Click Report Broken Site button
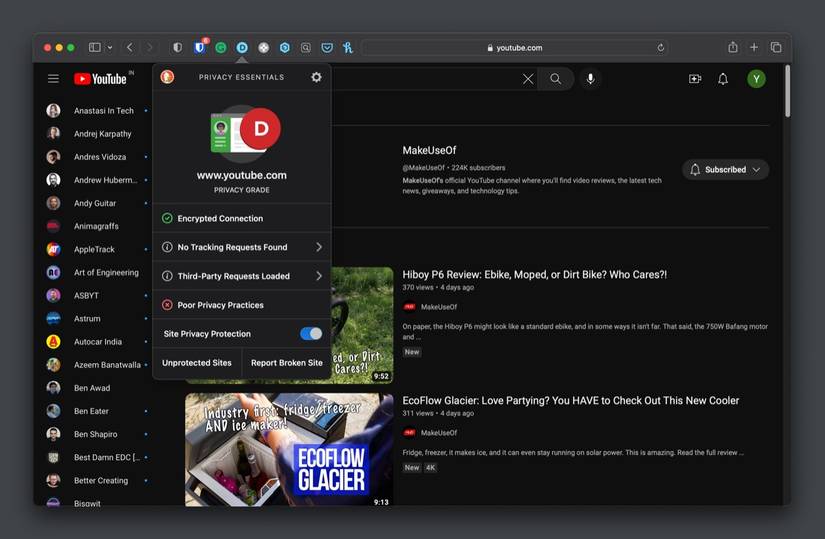This screenshot has width=825, height=539. (x=286, y=363)
